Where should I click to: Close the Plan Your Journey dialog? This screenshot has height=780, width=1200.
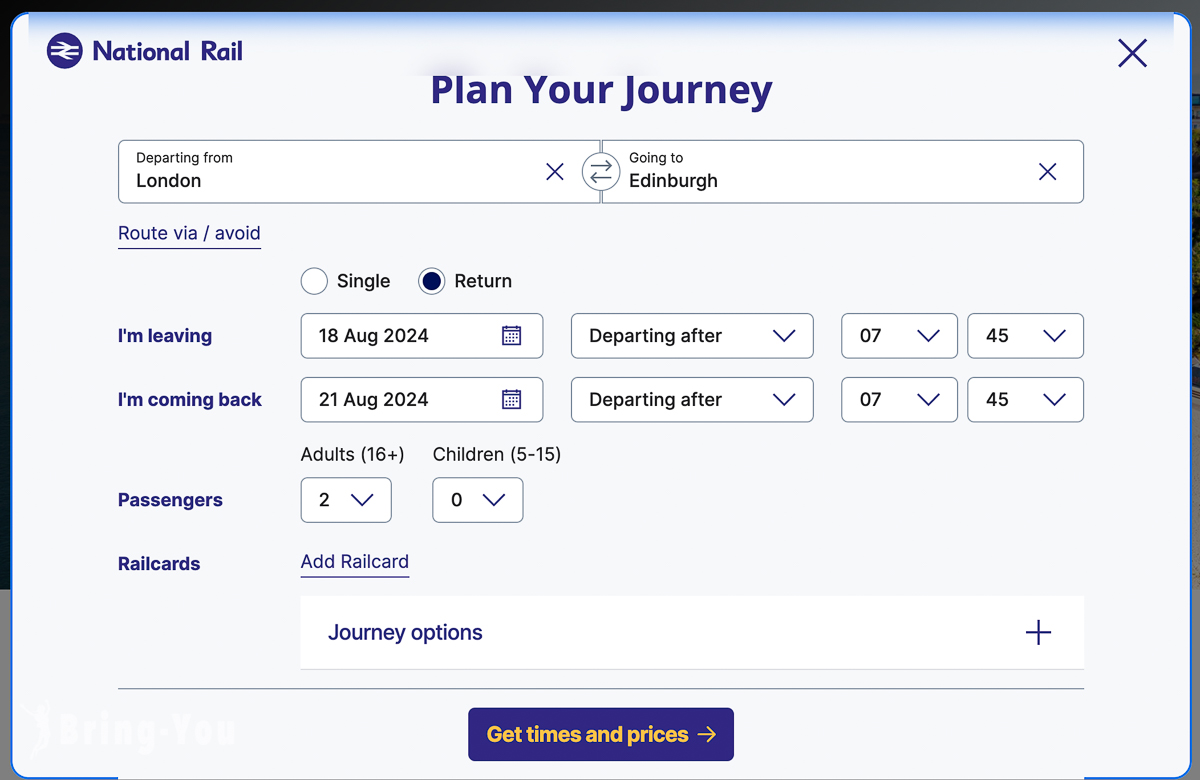(x=1132, y=53)
